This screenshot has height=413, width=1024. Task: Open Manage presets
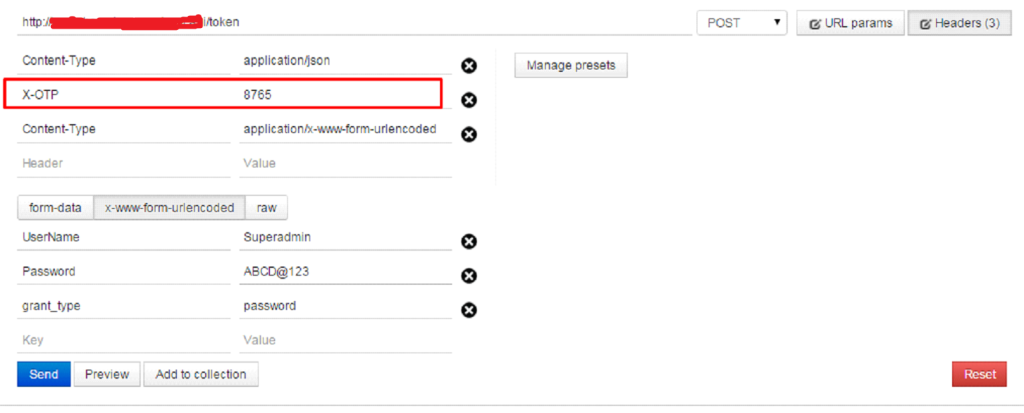tap(571, 65)
